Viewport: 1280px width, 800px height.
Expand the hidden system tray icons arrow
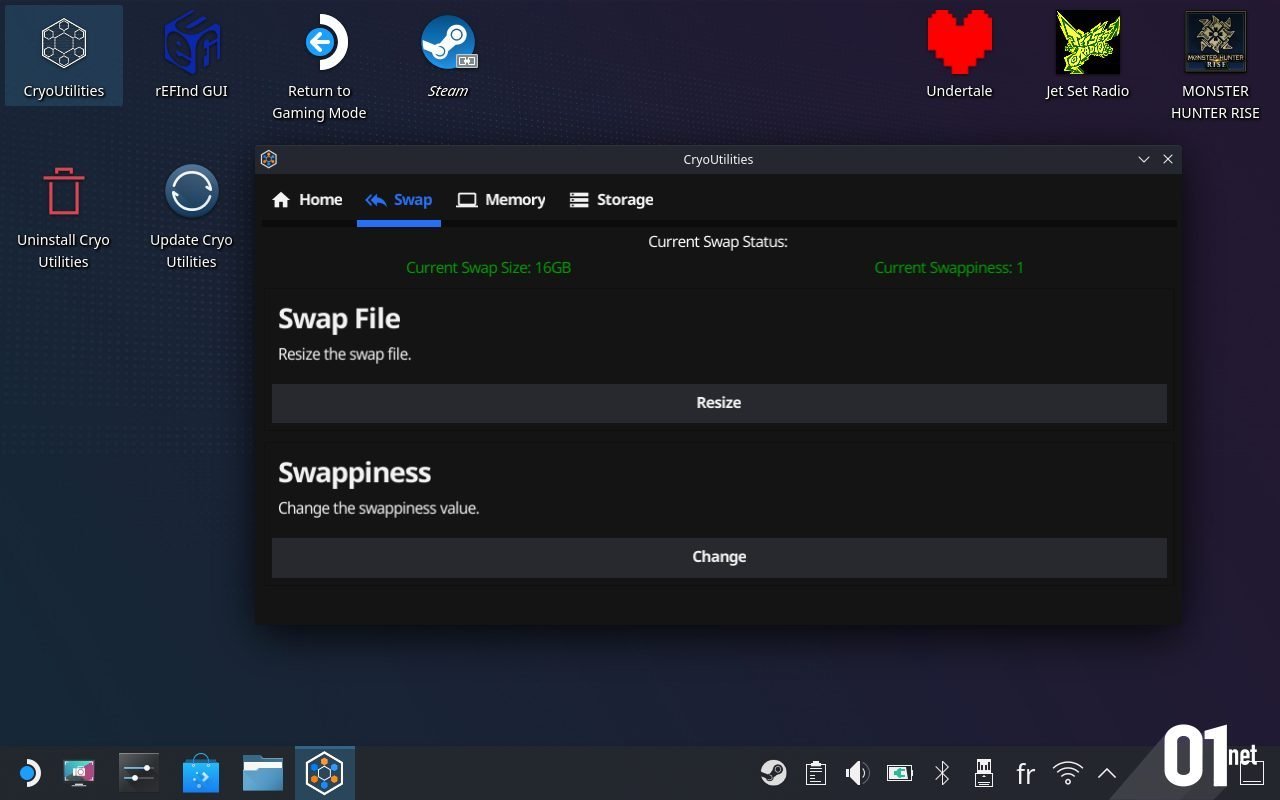1107,773
